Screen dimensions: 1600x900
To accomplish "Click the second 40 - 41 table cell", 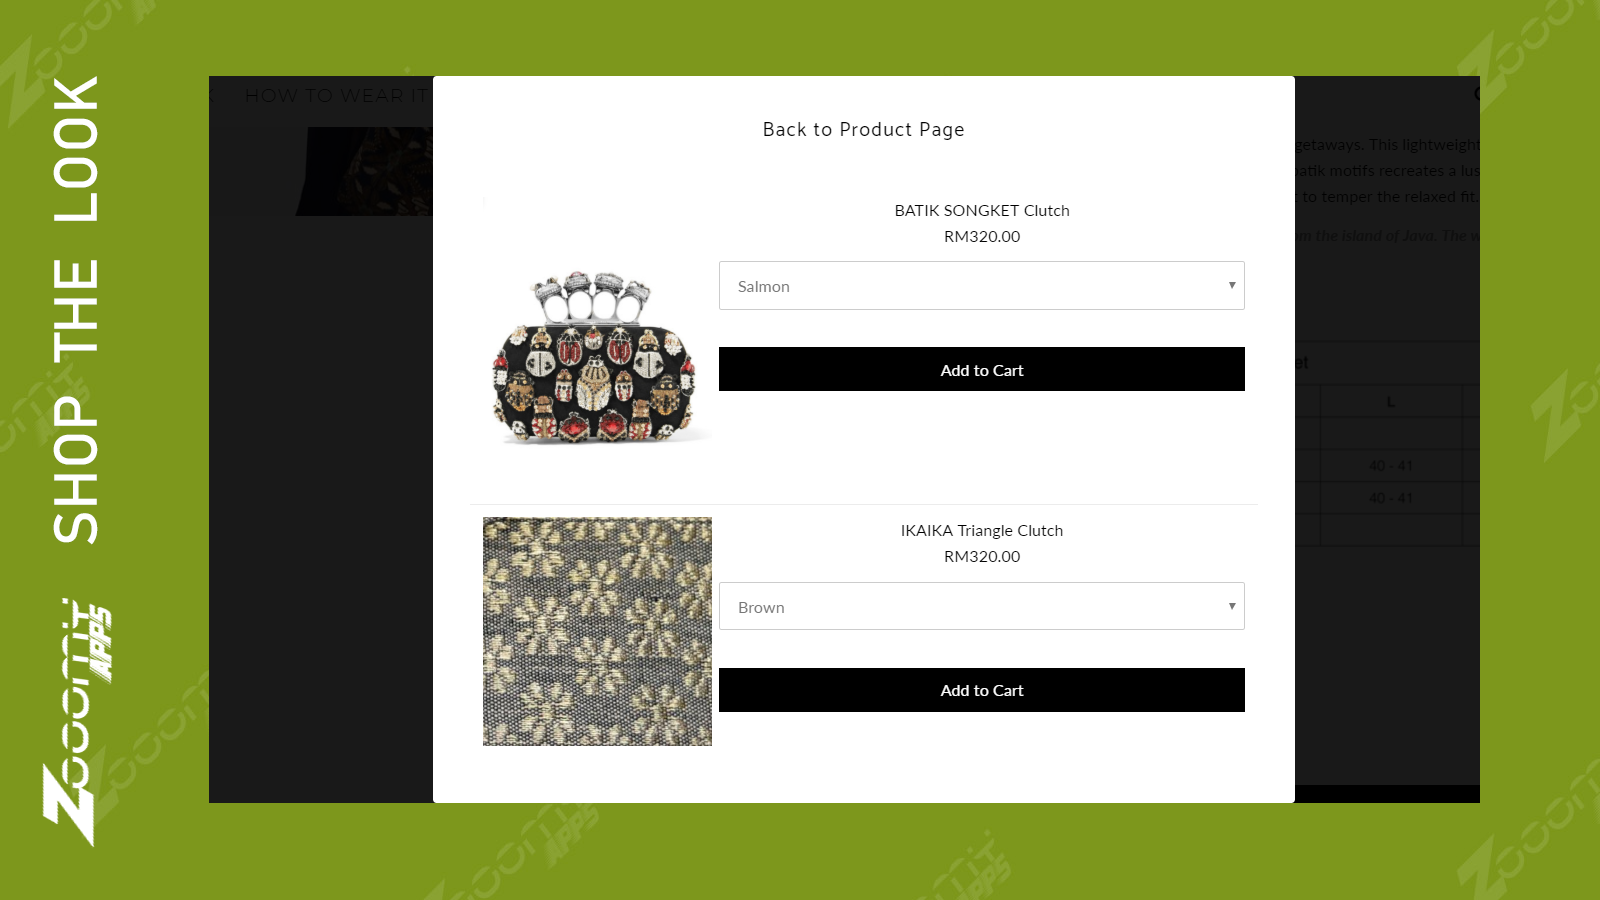I will click(1391, 498).
